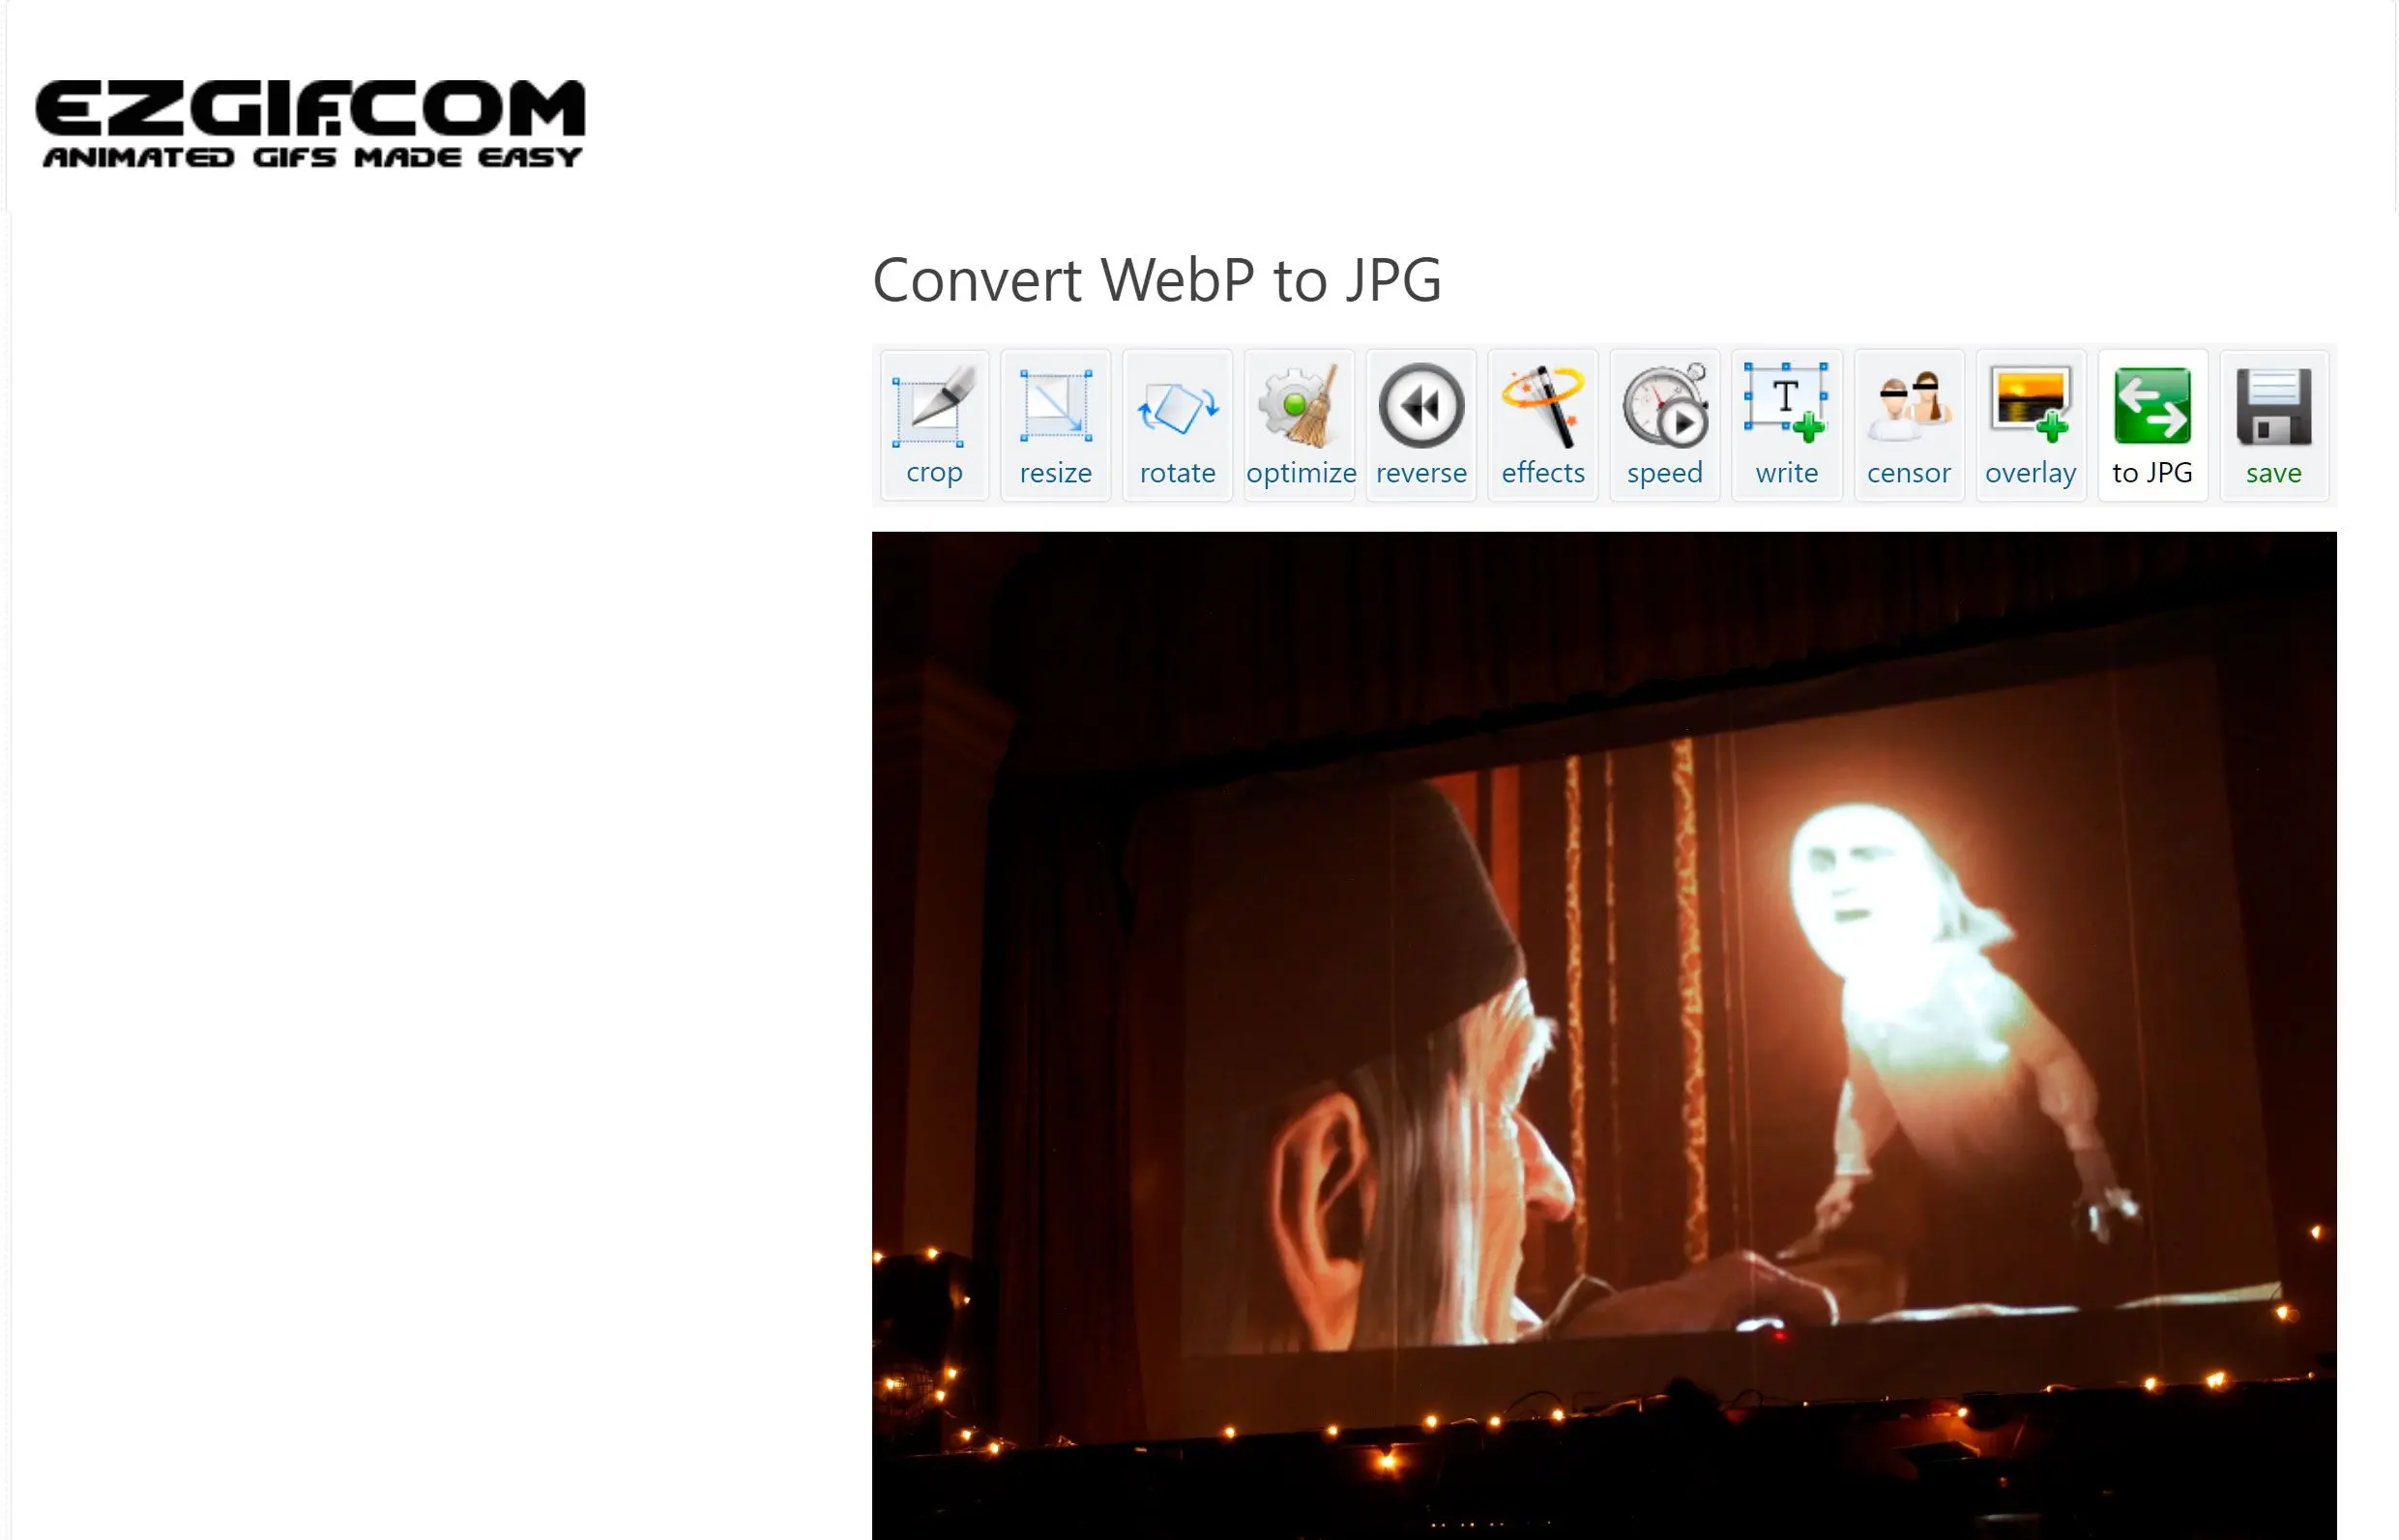Click the Convert WebP to JPG heading

point(1159,276)
